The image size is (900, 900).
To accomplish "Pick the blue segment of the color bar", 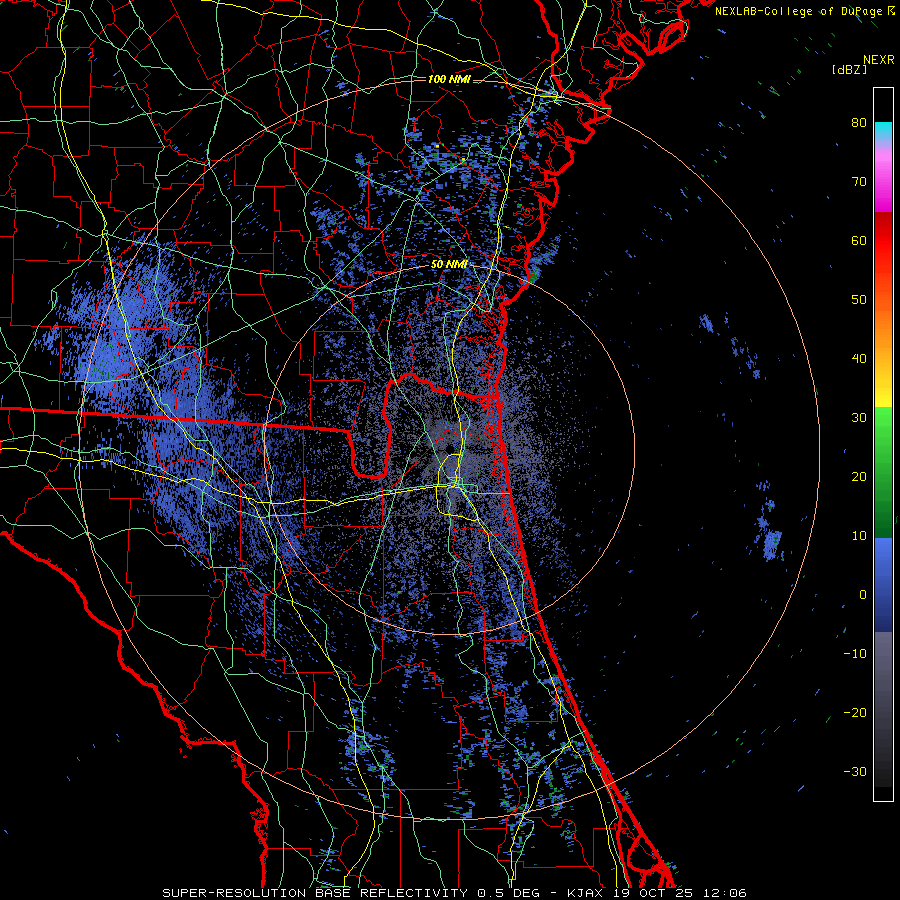I will coord(883,584).
